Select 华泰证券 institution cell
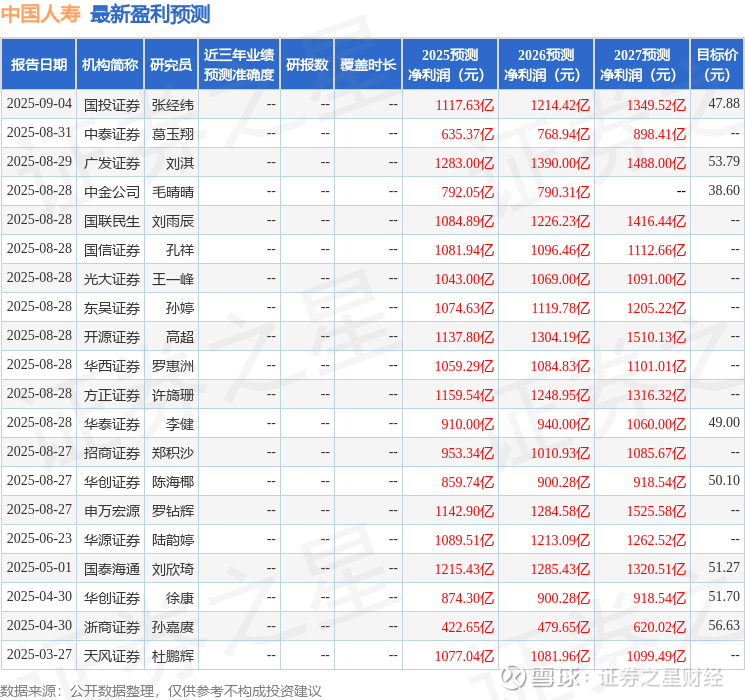The image size is (745, 700). point(112,424)
